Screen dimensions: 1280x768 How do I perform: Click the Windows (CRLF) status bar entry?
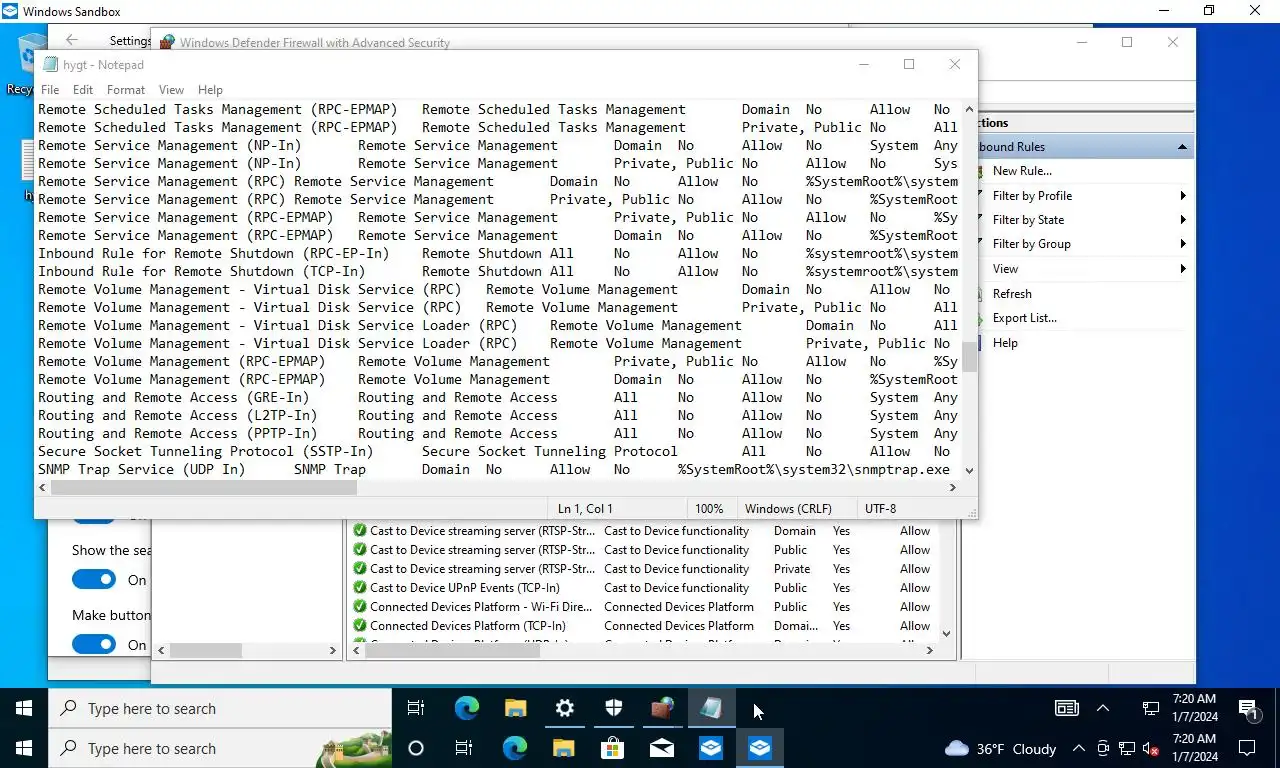(x=789, y=508)
